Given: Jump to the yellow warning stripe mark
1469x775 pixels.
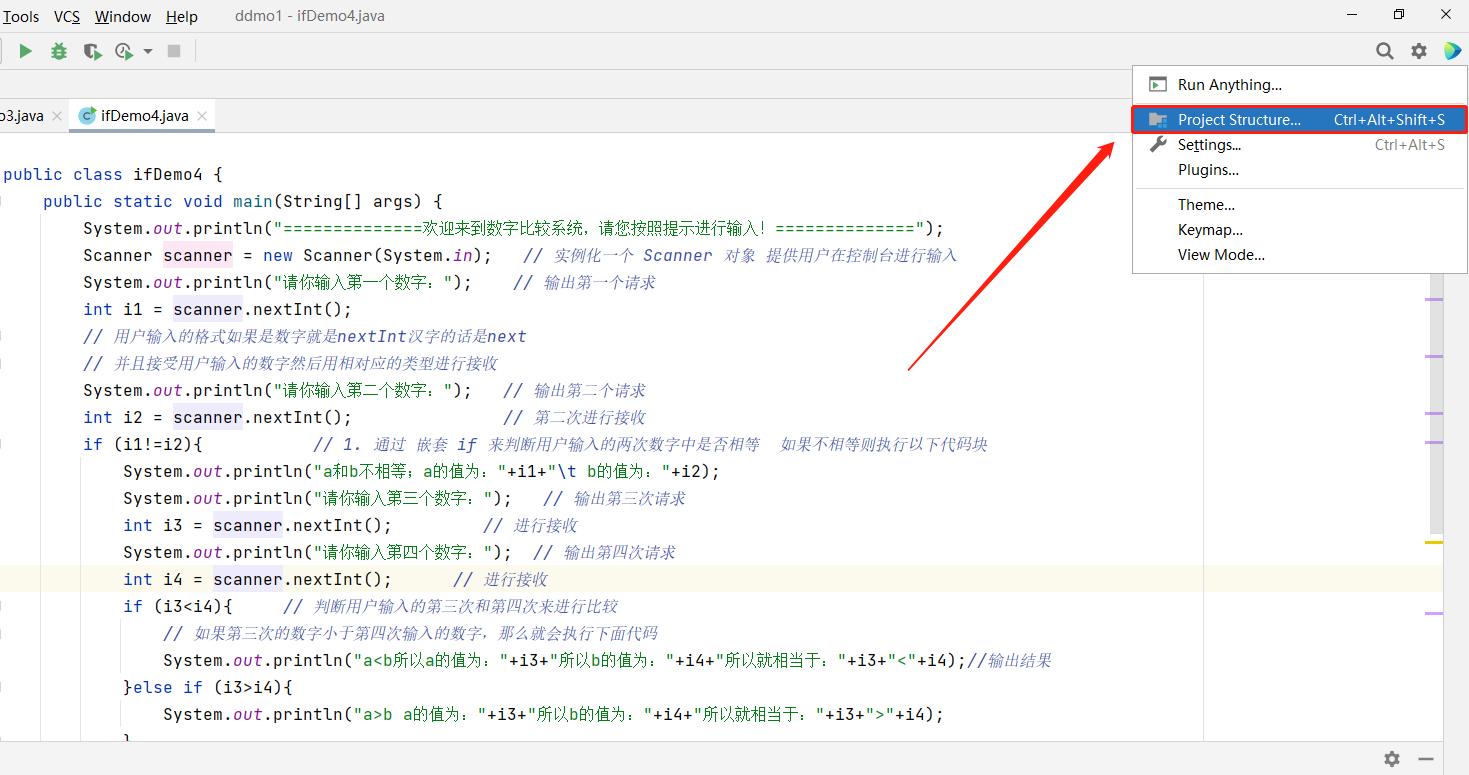Looking at the screenshot, I should coord(1434,542).
